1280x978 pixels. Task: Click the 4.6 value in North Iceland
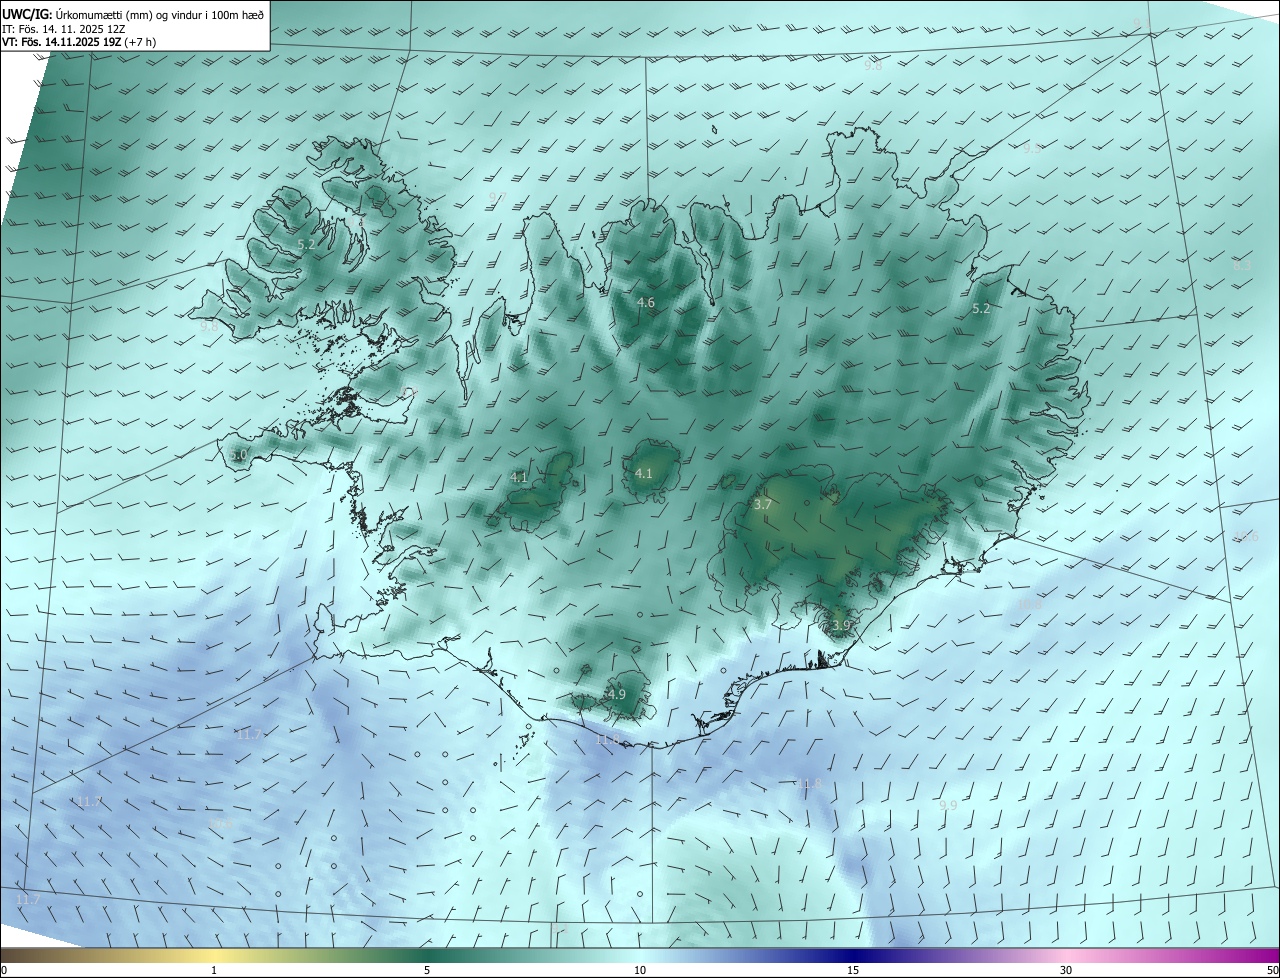645,302
